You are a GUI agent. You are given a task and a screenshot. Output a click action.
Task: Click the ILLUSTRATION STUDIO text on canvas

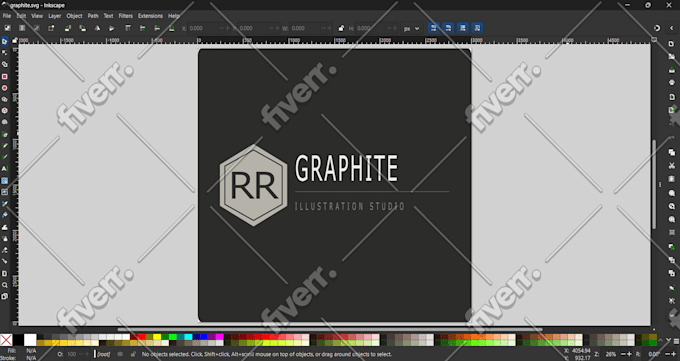(x=350, y=206)
